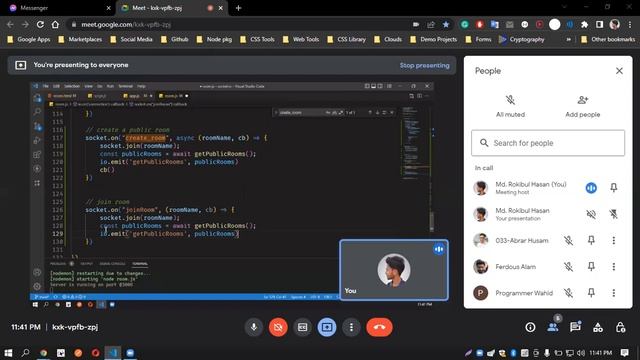Open chat with everyone icon
This screenshot has height=360, width=640.
pyautogui.click(x=576, y=327)
